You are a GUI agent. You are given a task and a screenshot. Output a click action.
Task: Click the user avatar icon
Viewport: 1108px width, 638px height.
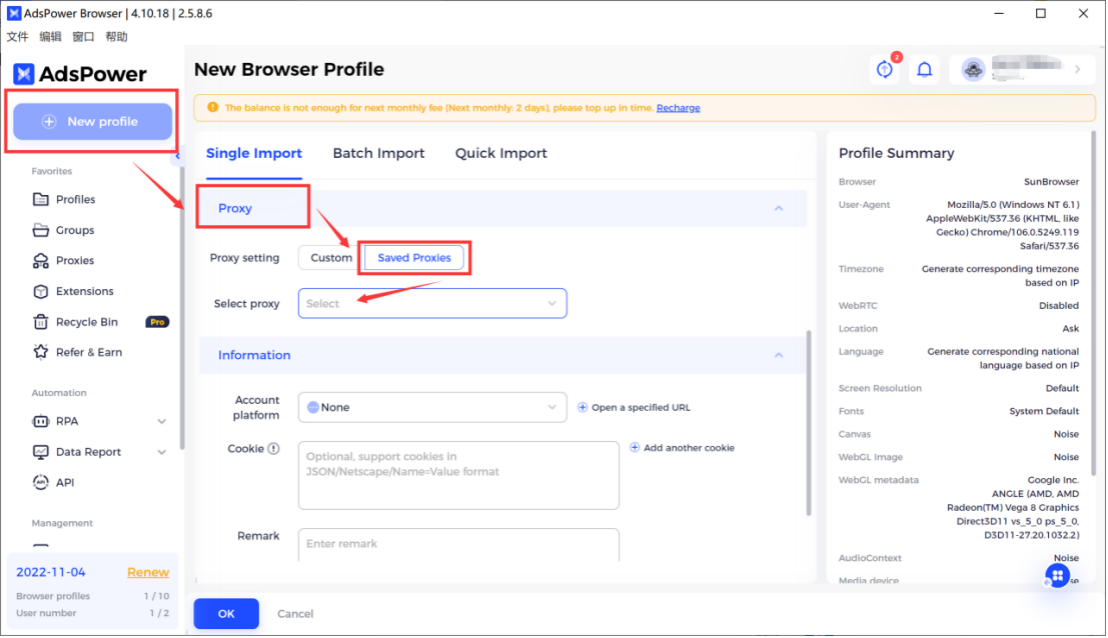[x=974, y=69]
